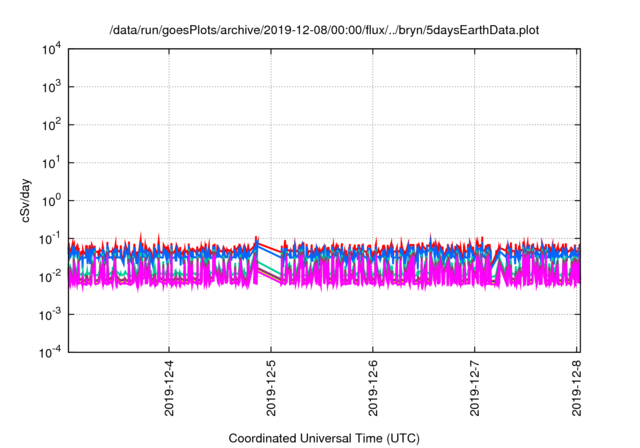
Task: Click the 10^-2 y-axis tick label
Action: [50, 277]
